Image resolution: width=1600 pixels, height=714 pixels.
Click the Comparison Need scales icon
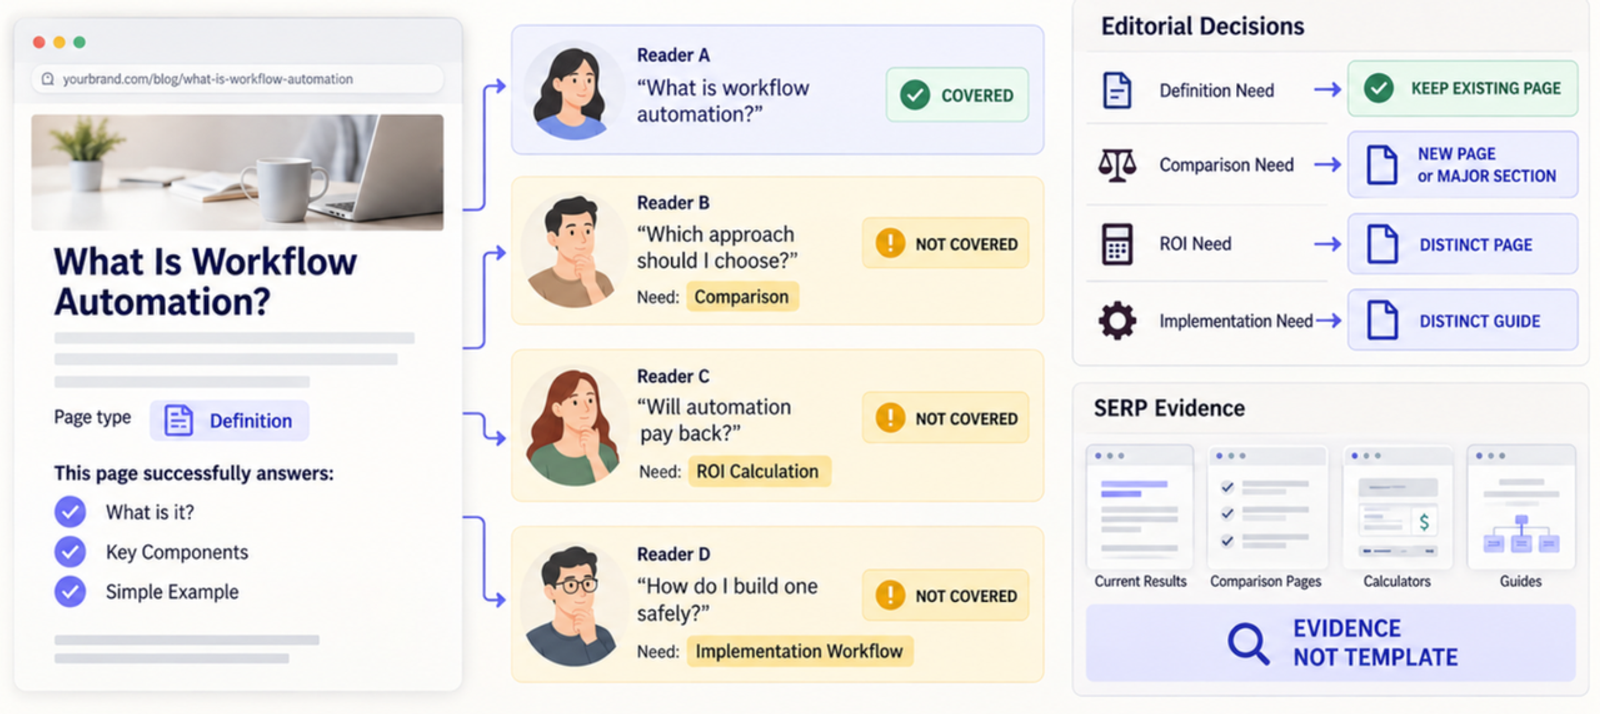click(x=1117, y=164)
